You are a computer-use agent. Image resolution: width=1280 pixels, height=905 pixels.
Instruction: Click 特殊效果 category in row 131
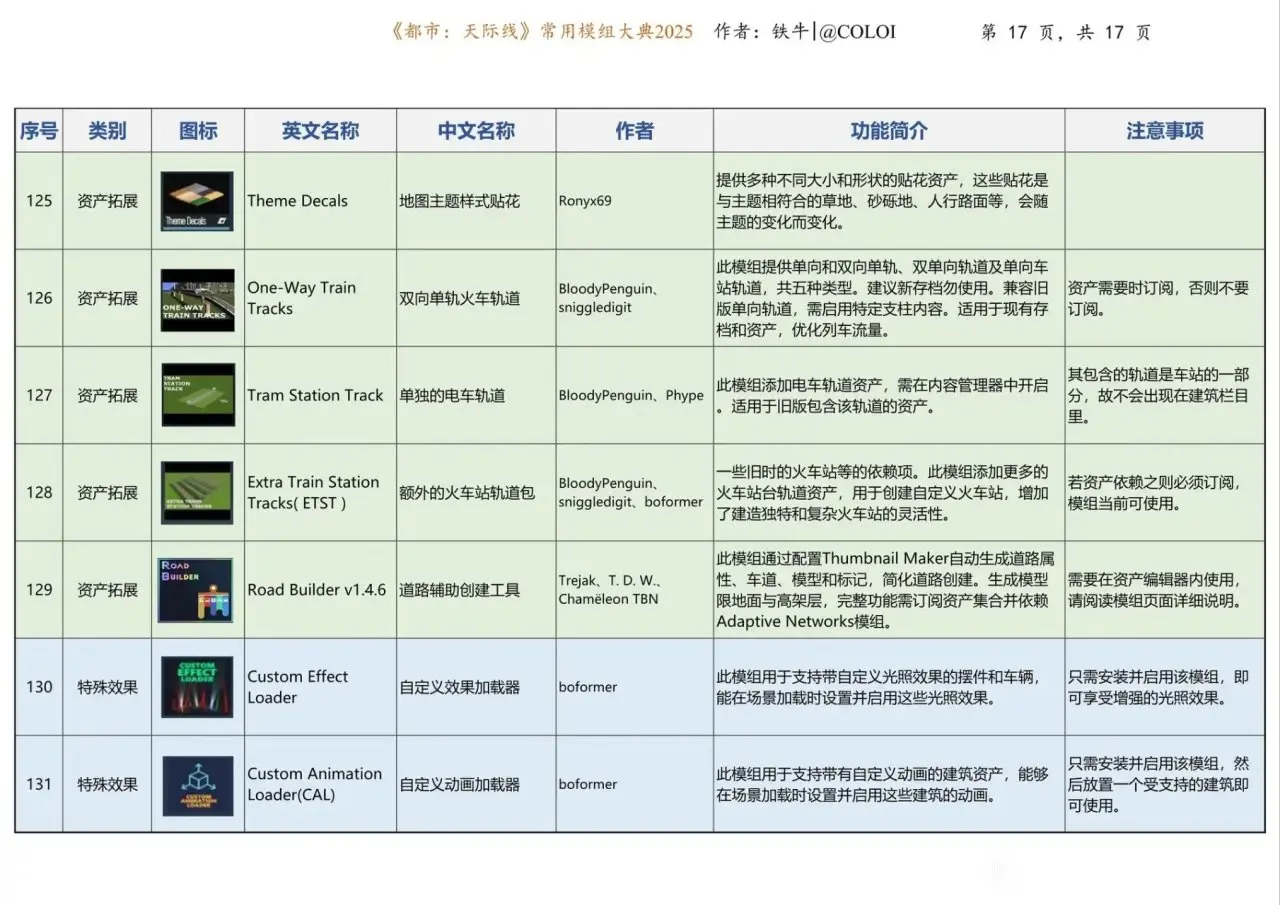tap(107, 785)
